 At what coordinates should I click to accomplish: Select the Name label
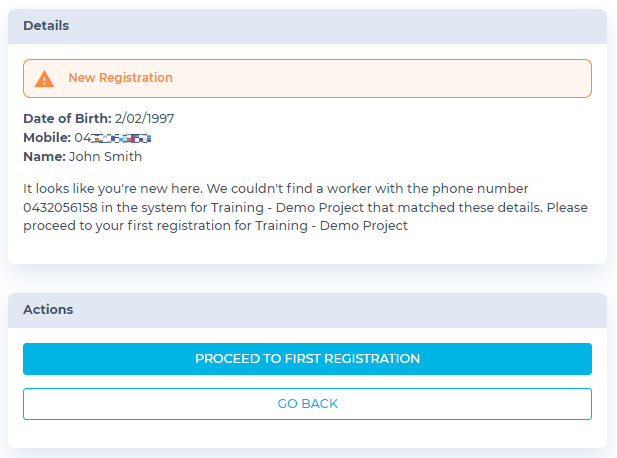point(44,157)
